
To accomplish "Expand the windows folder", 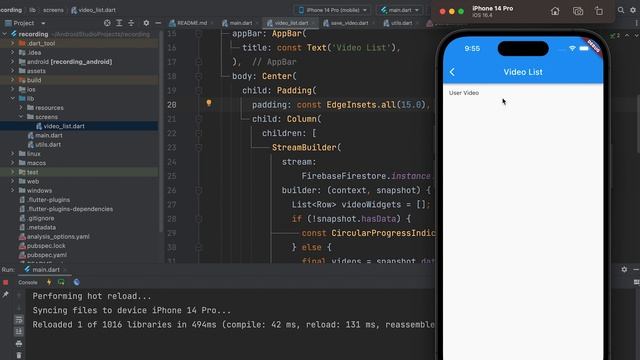I will pyautogui.click(x=13, y=191).
